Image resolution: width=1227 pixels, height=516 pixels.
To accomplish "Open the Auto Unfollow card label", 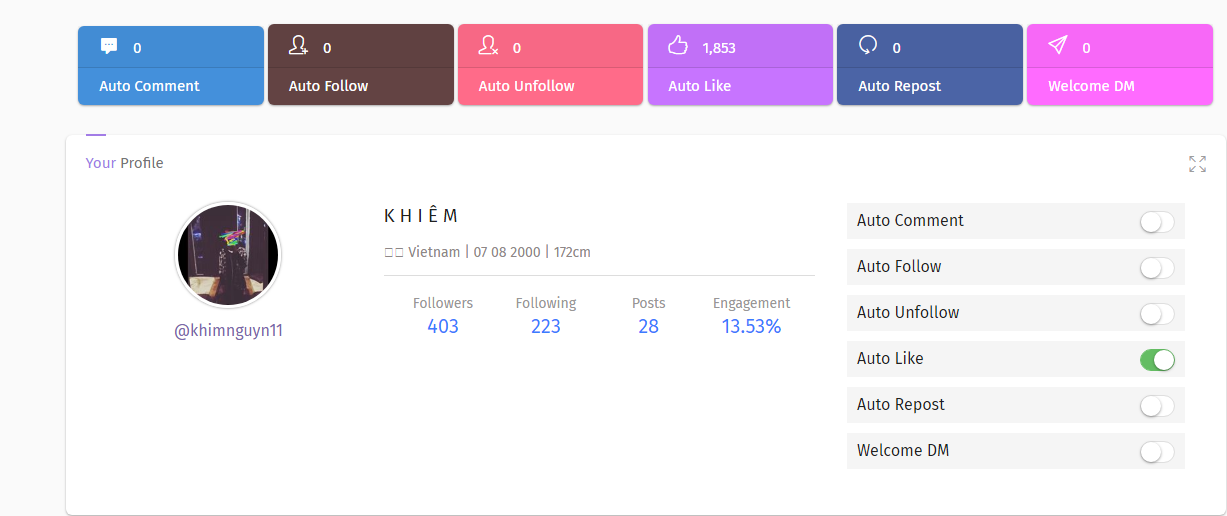I will tap(526, 86).
